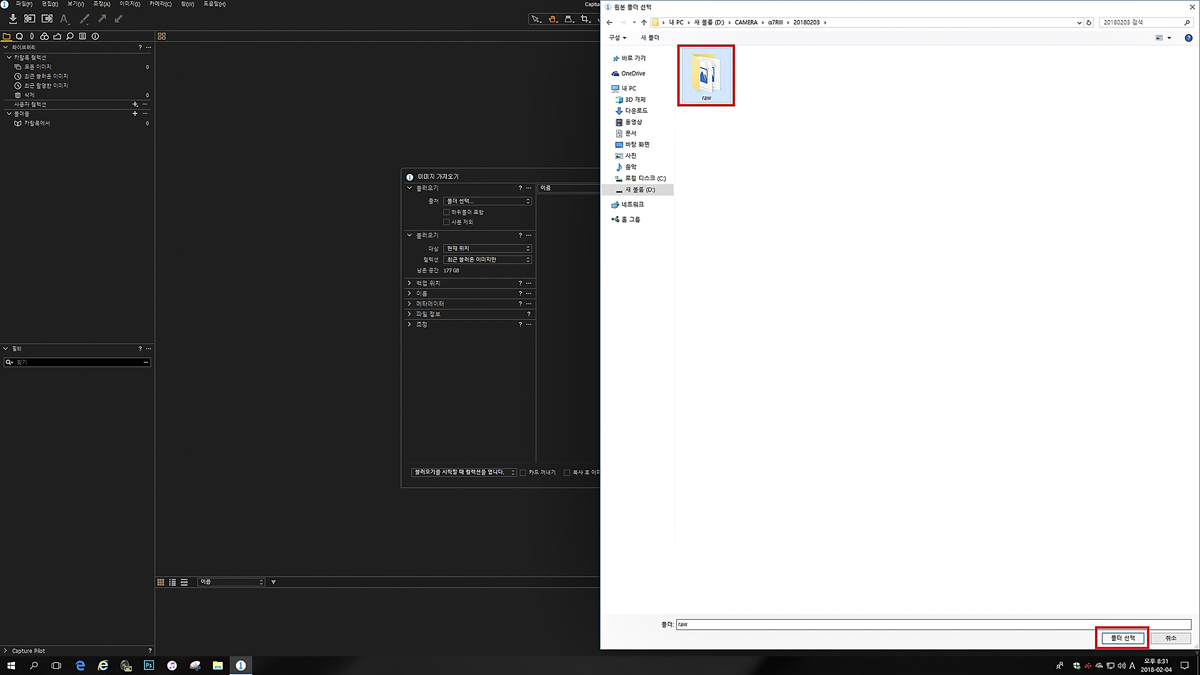Image resolution: width=1200 pixels, height=675 pixels.
Task: Open the File menu
Action: 23,4
